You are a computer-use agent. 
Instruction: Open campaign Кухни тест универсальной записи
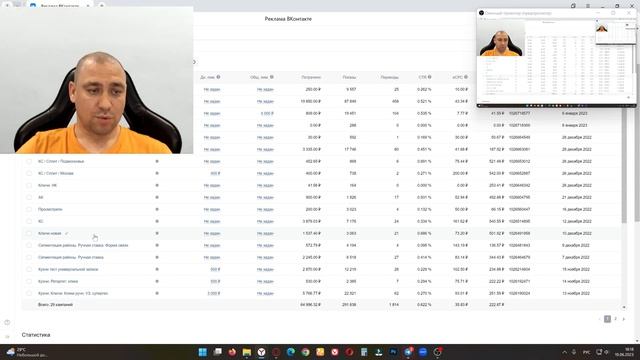[x=68, y=269]
